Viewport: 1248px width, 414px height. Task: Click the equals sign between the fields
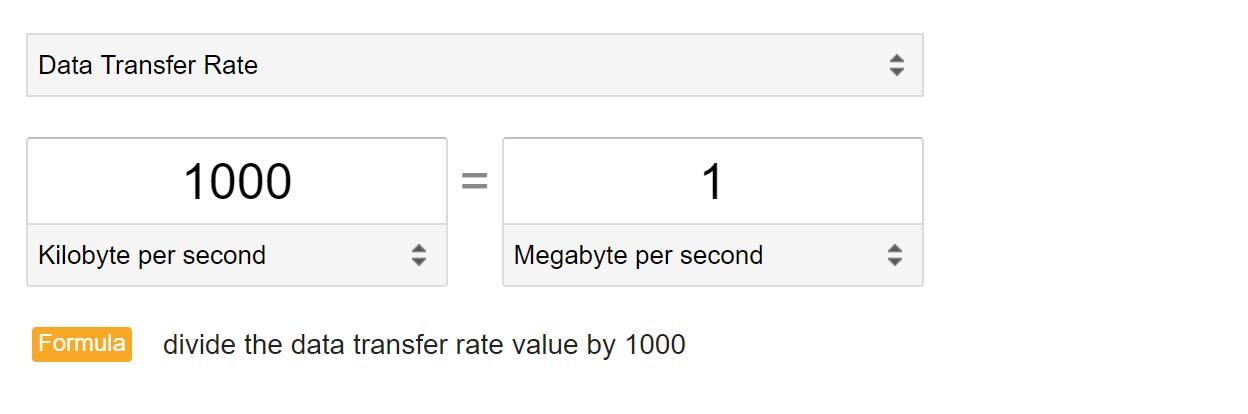[474, 182]
